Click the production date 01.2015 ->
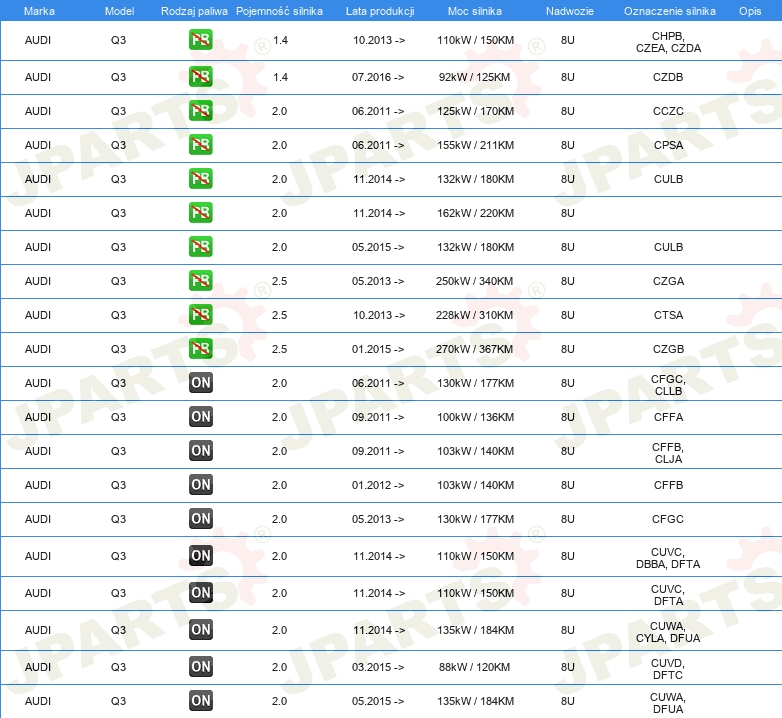This screenshot has width=782, height=718. click(378, 349)
